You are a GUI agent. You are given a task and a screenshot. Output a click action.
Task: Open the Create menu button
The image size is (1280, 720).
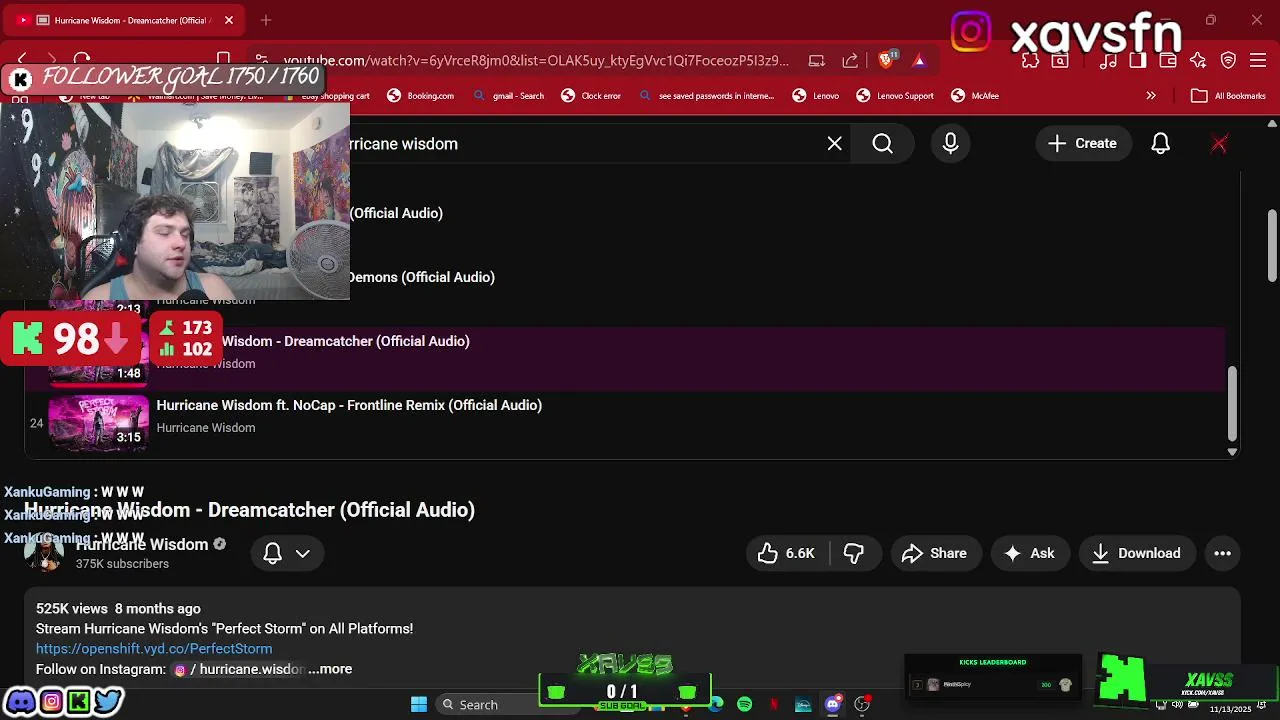click(x=1082, y=144)
